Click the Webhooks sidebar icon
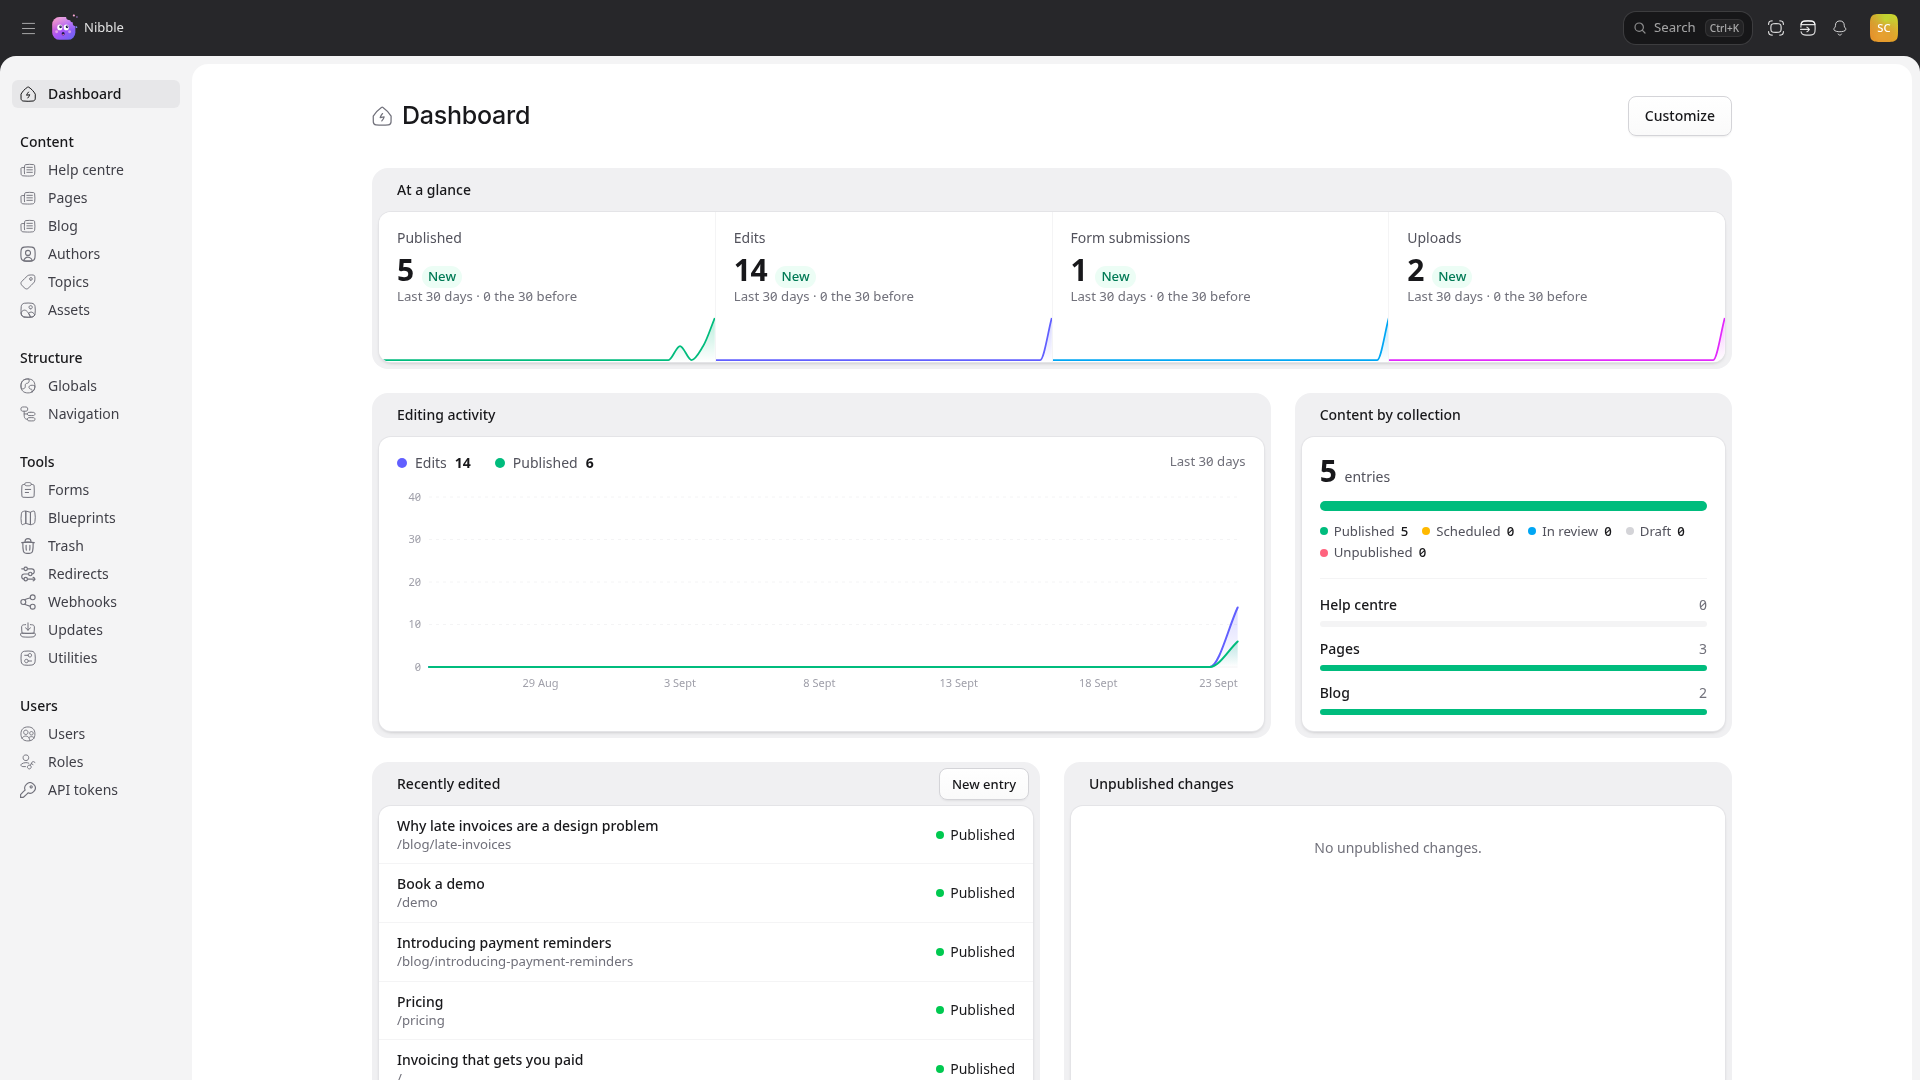 click(x=28, y=602)
